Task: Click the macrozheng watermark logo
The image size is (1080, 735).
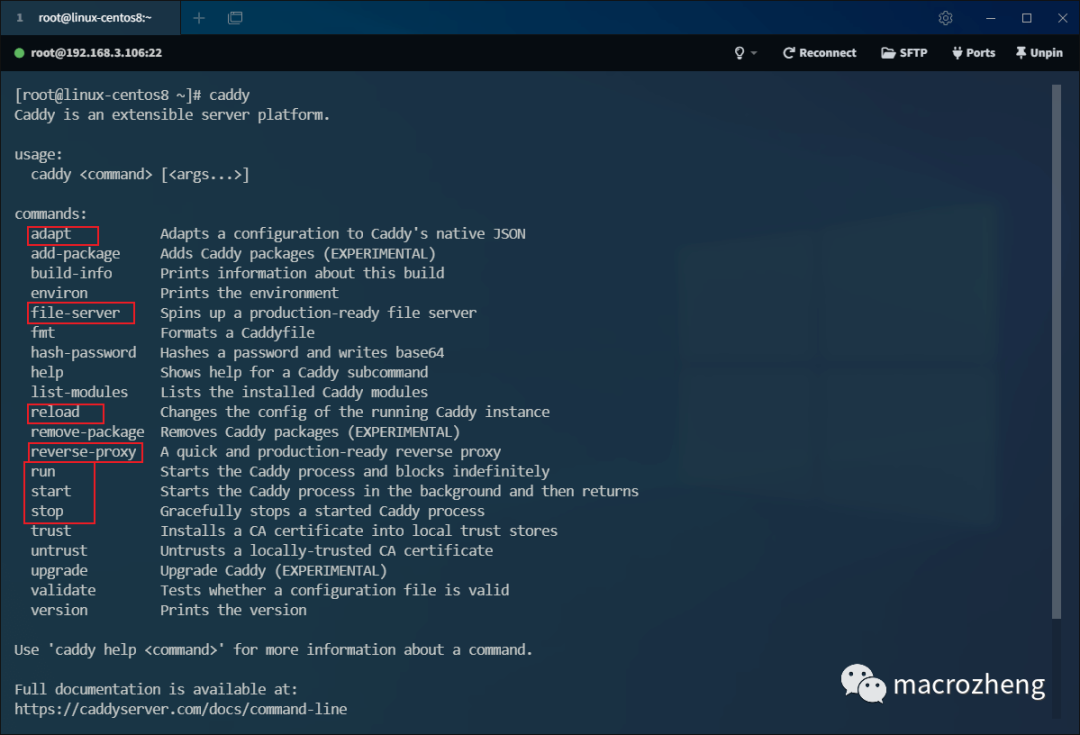Action: 862,684
